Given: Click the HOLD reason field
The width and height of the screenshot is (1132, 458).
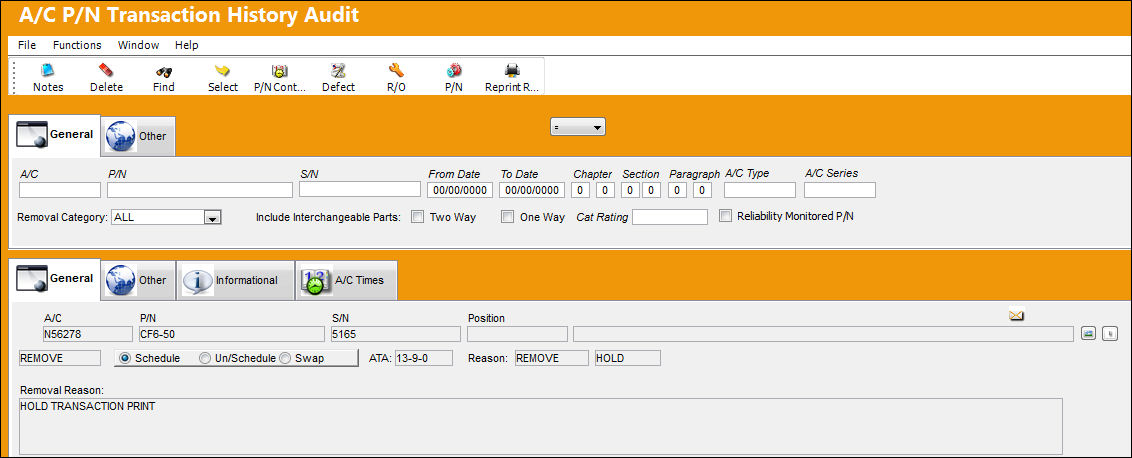Looking at the screenshot, I should click(627, 358).
